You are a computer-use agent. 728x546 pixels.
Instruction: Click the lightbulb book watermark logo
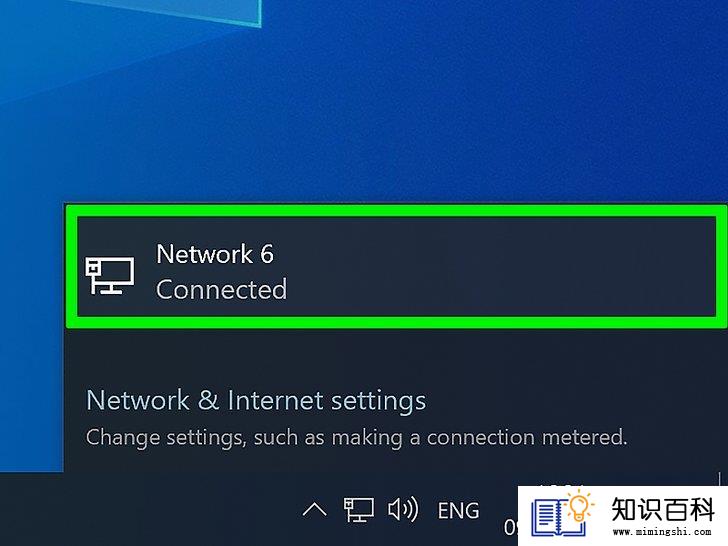point(562,515)
